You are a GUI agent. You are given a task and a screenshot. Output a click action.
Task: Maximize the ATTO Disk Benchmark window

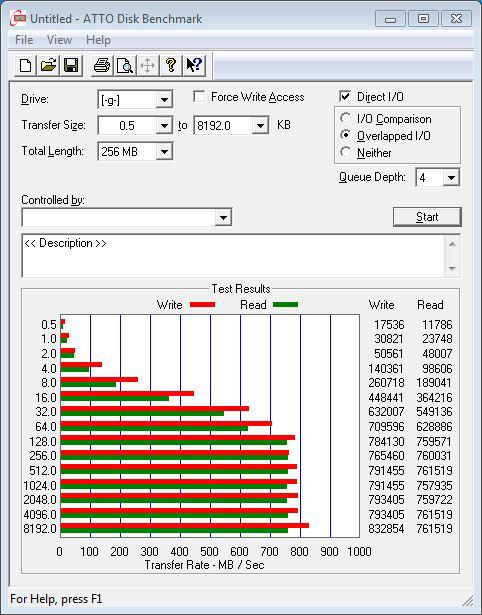pos(423,19)
